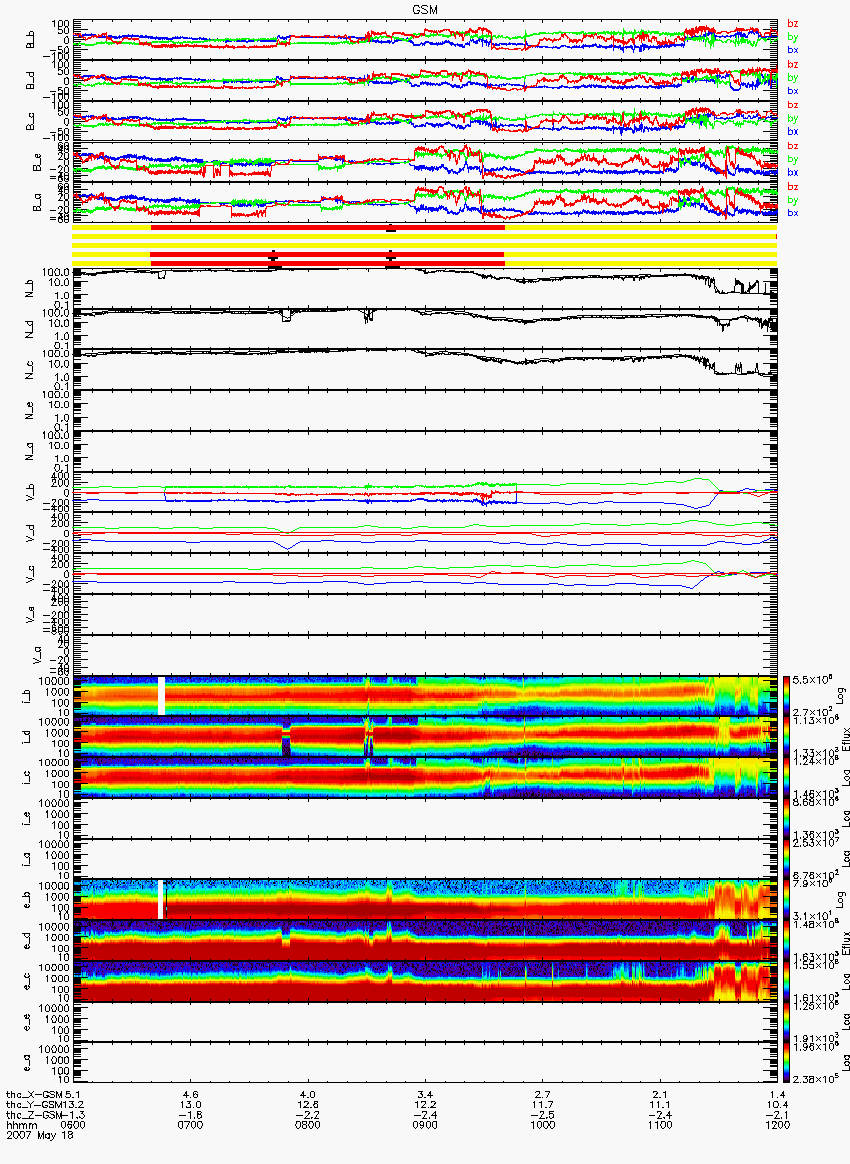Click the -2.5 Z-GSM position value
Screen dimensions: 850x1164
[x=543, y=1114]
